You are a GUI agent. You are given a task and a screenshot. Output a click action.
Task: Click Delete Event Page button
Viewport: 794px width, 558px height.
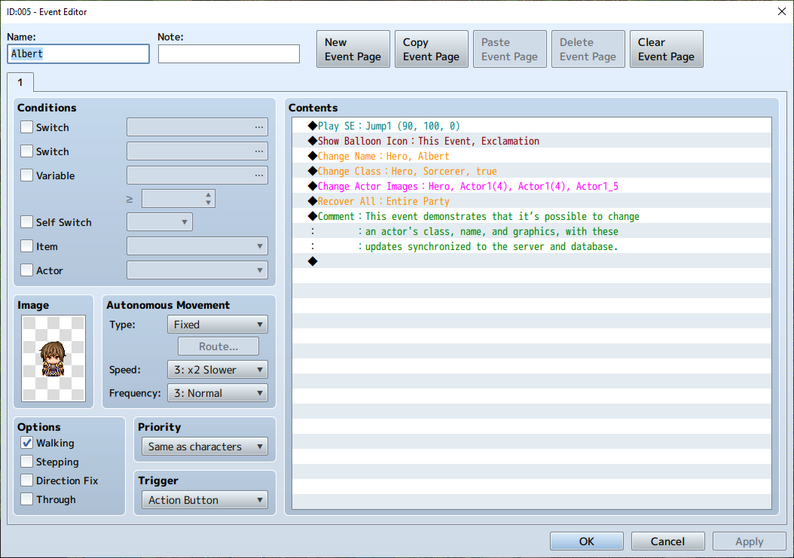[x=588, y=49]
